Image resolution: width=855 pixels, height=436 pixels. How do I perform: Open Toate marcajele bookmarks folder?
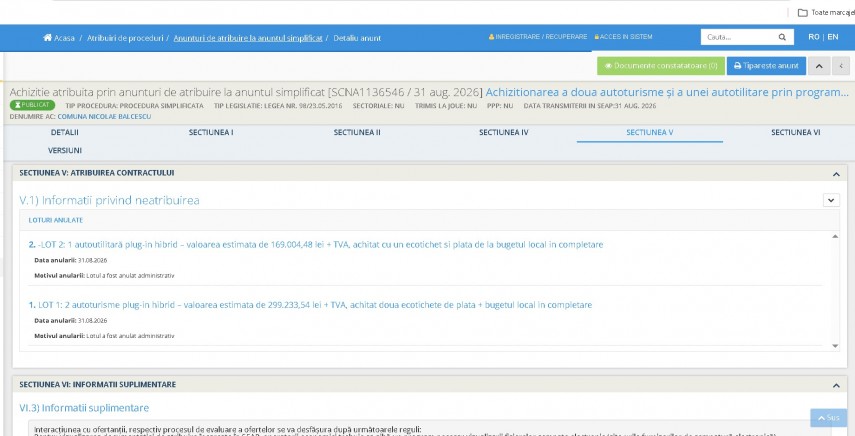(826, 13)
